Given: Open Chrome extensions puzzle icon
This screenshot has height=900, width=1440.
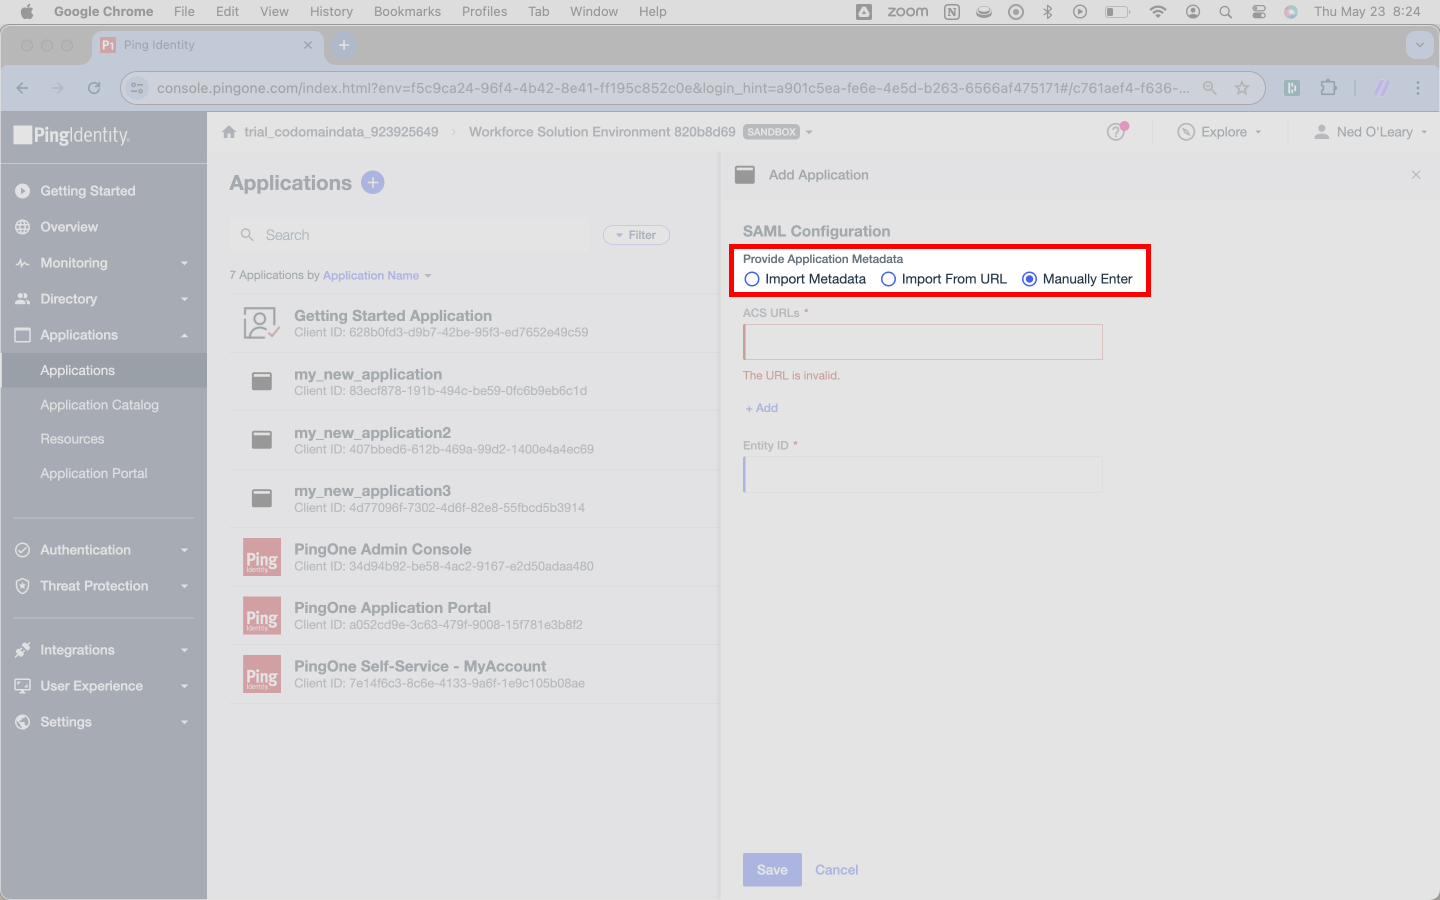Looking at the screenshot, I should point(1328,88).
